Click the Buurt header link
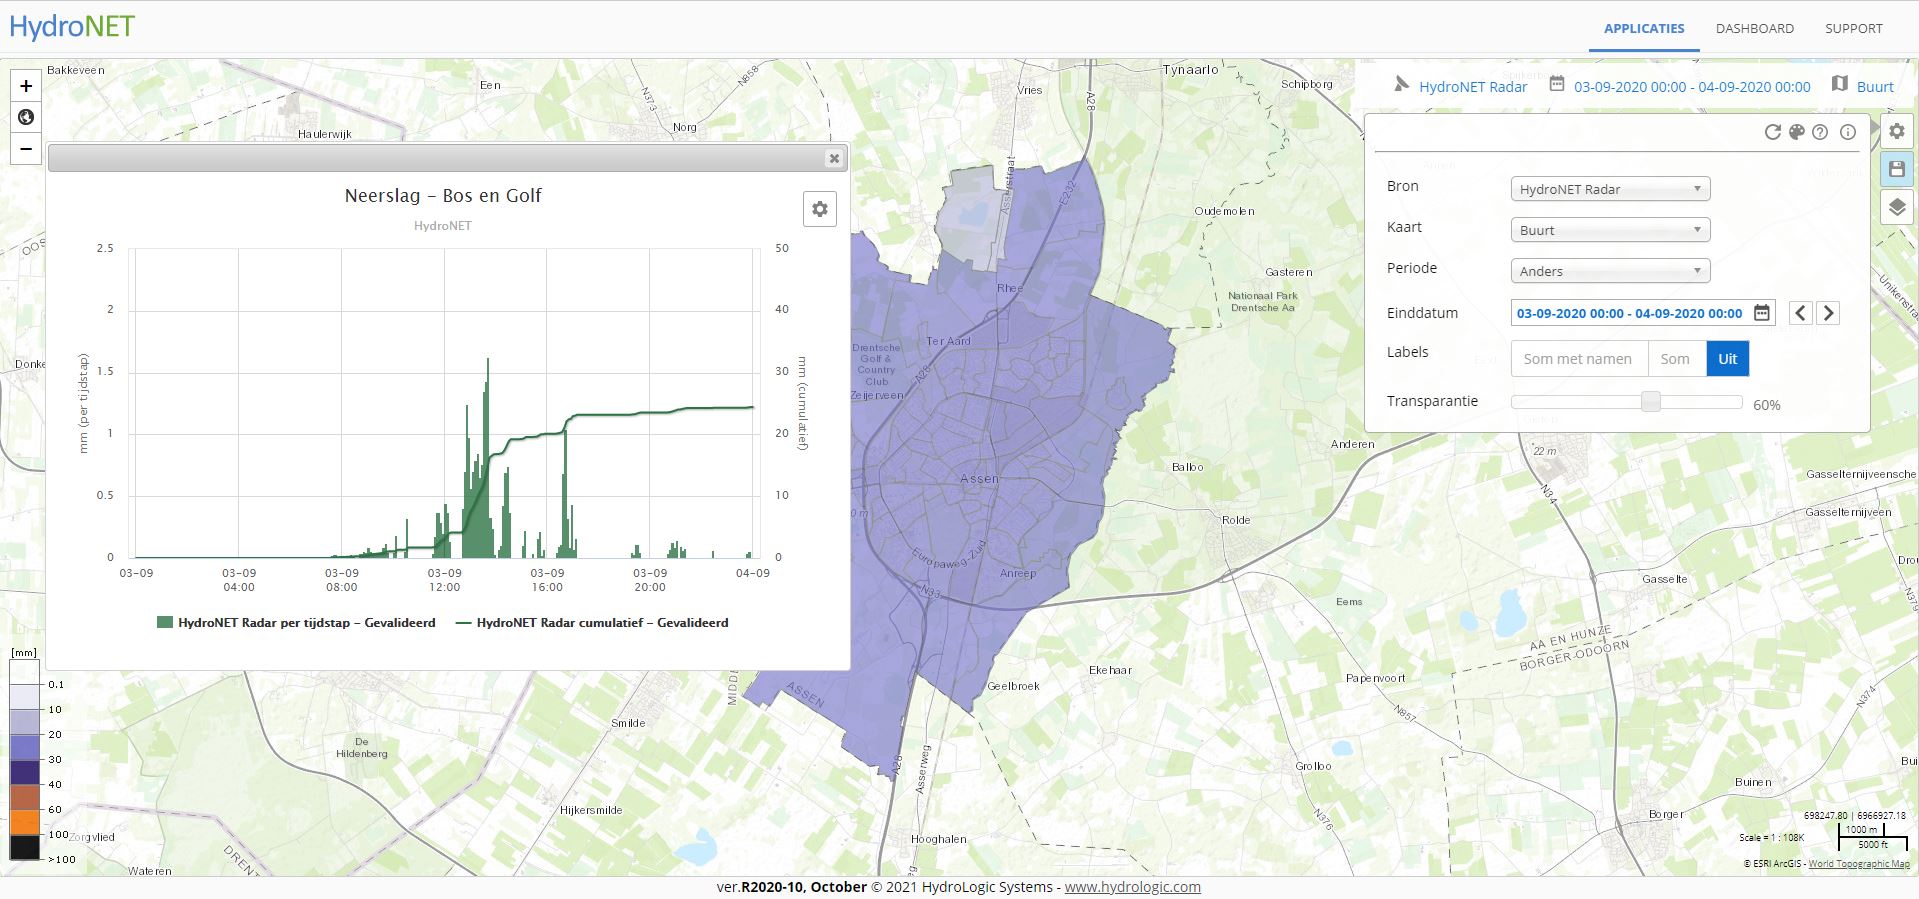1919x899 pixels. click(x=1875, y=87)
